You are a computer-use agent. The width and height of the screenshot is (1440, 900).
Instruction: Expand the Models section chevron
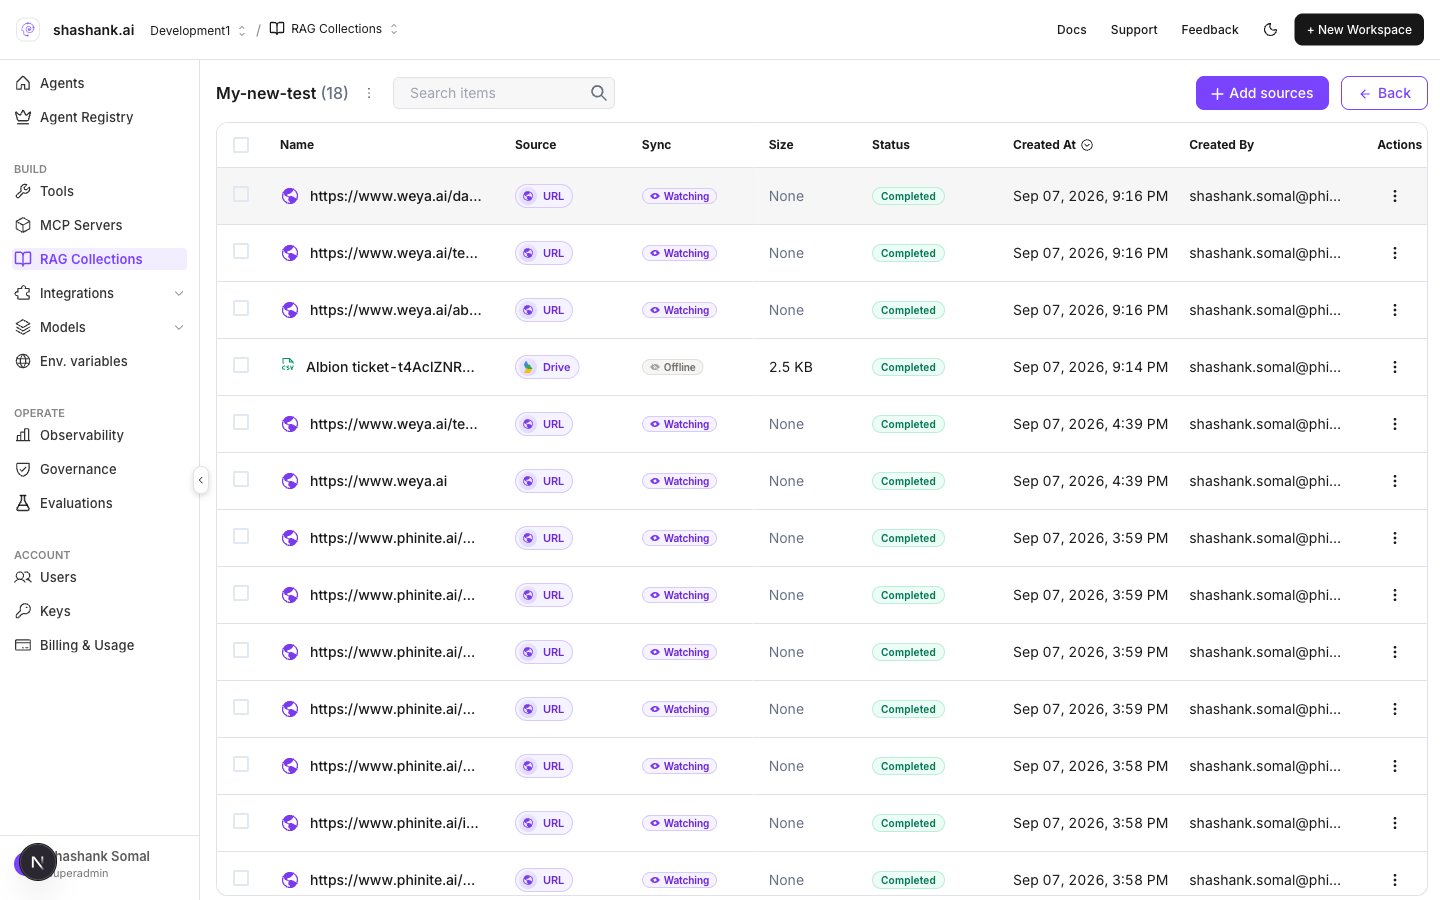(179, 327)
